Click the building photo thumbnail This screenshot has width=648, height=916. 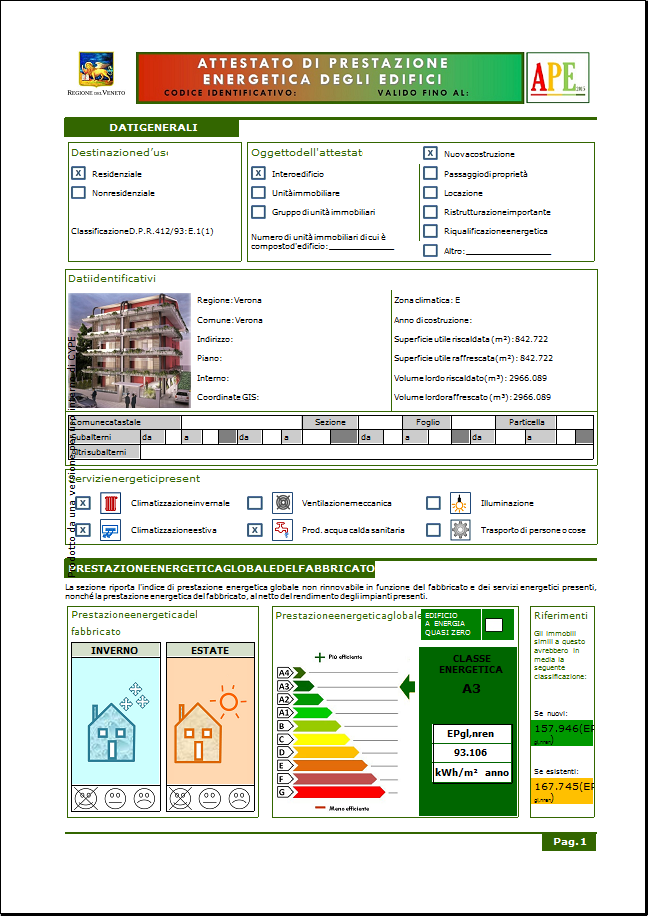point(130,350)
